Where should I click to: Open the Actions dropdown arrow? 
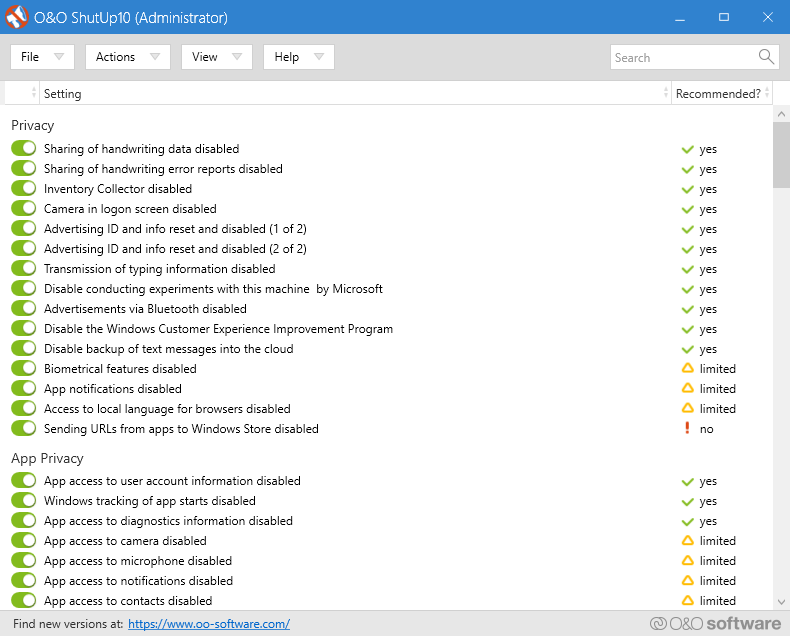pyautogui.click(x=155, y=57)
